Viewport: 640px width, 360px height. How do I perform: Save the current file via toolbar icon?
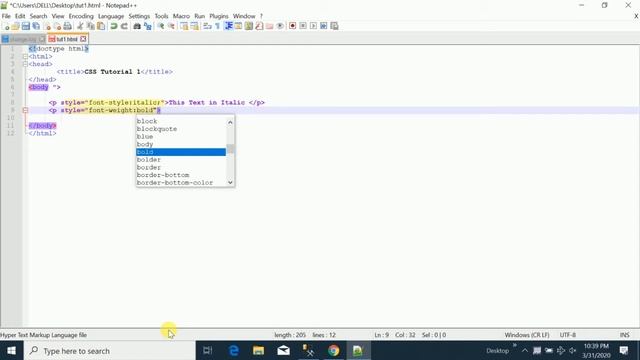26,26
